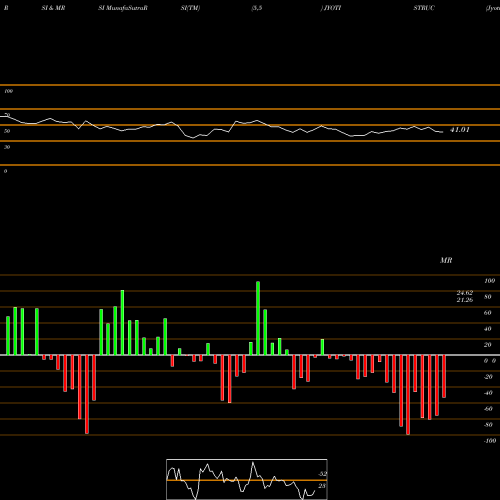Click the RSI axis label 100
This screenshot has width=500, height=500.
click(8, 91)
